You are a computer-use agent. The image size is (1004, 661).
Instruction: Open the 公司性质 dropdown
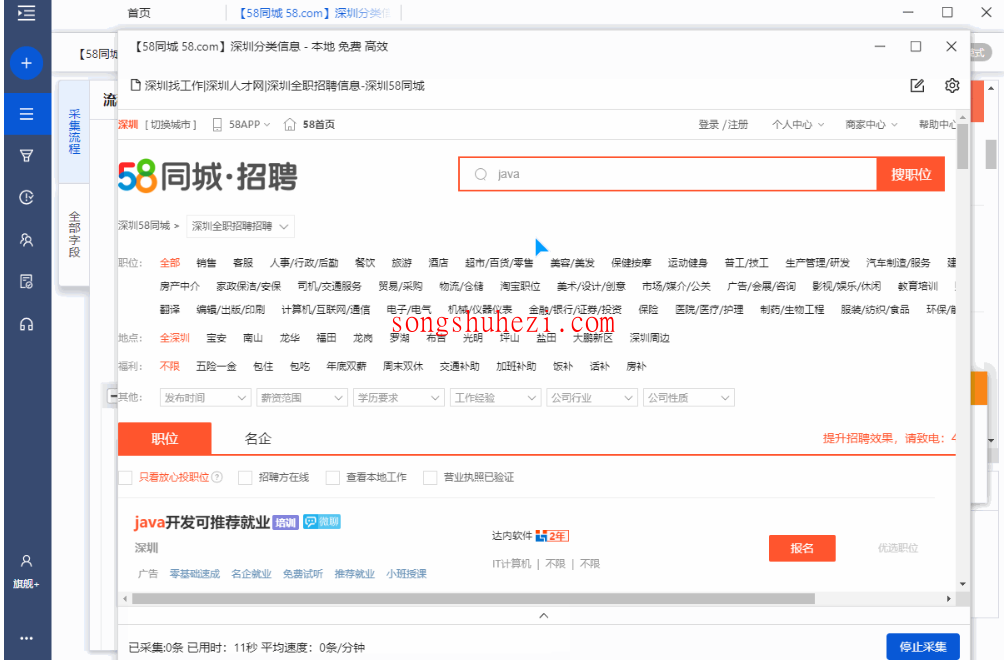pos(689,398)
